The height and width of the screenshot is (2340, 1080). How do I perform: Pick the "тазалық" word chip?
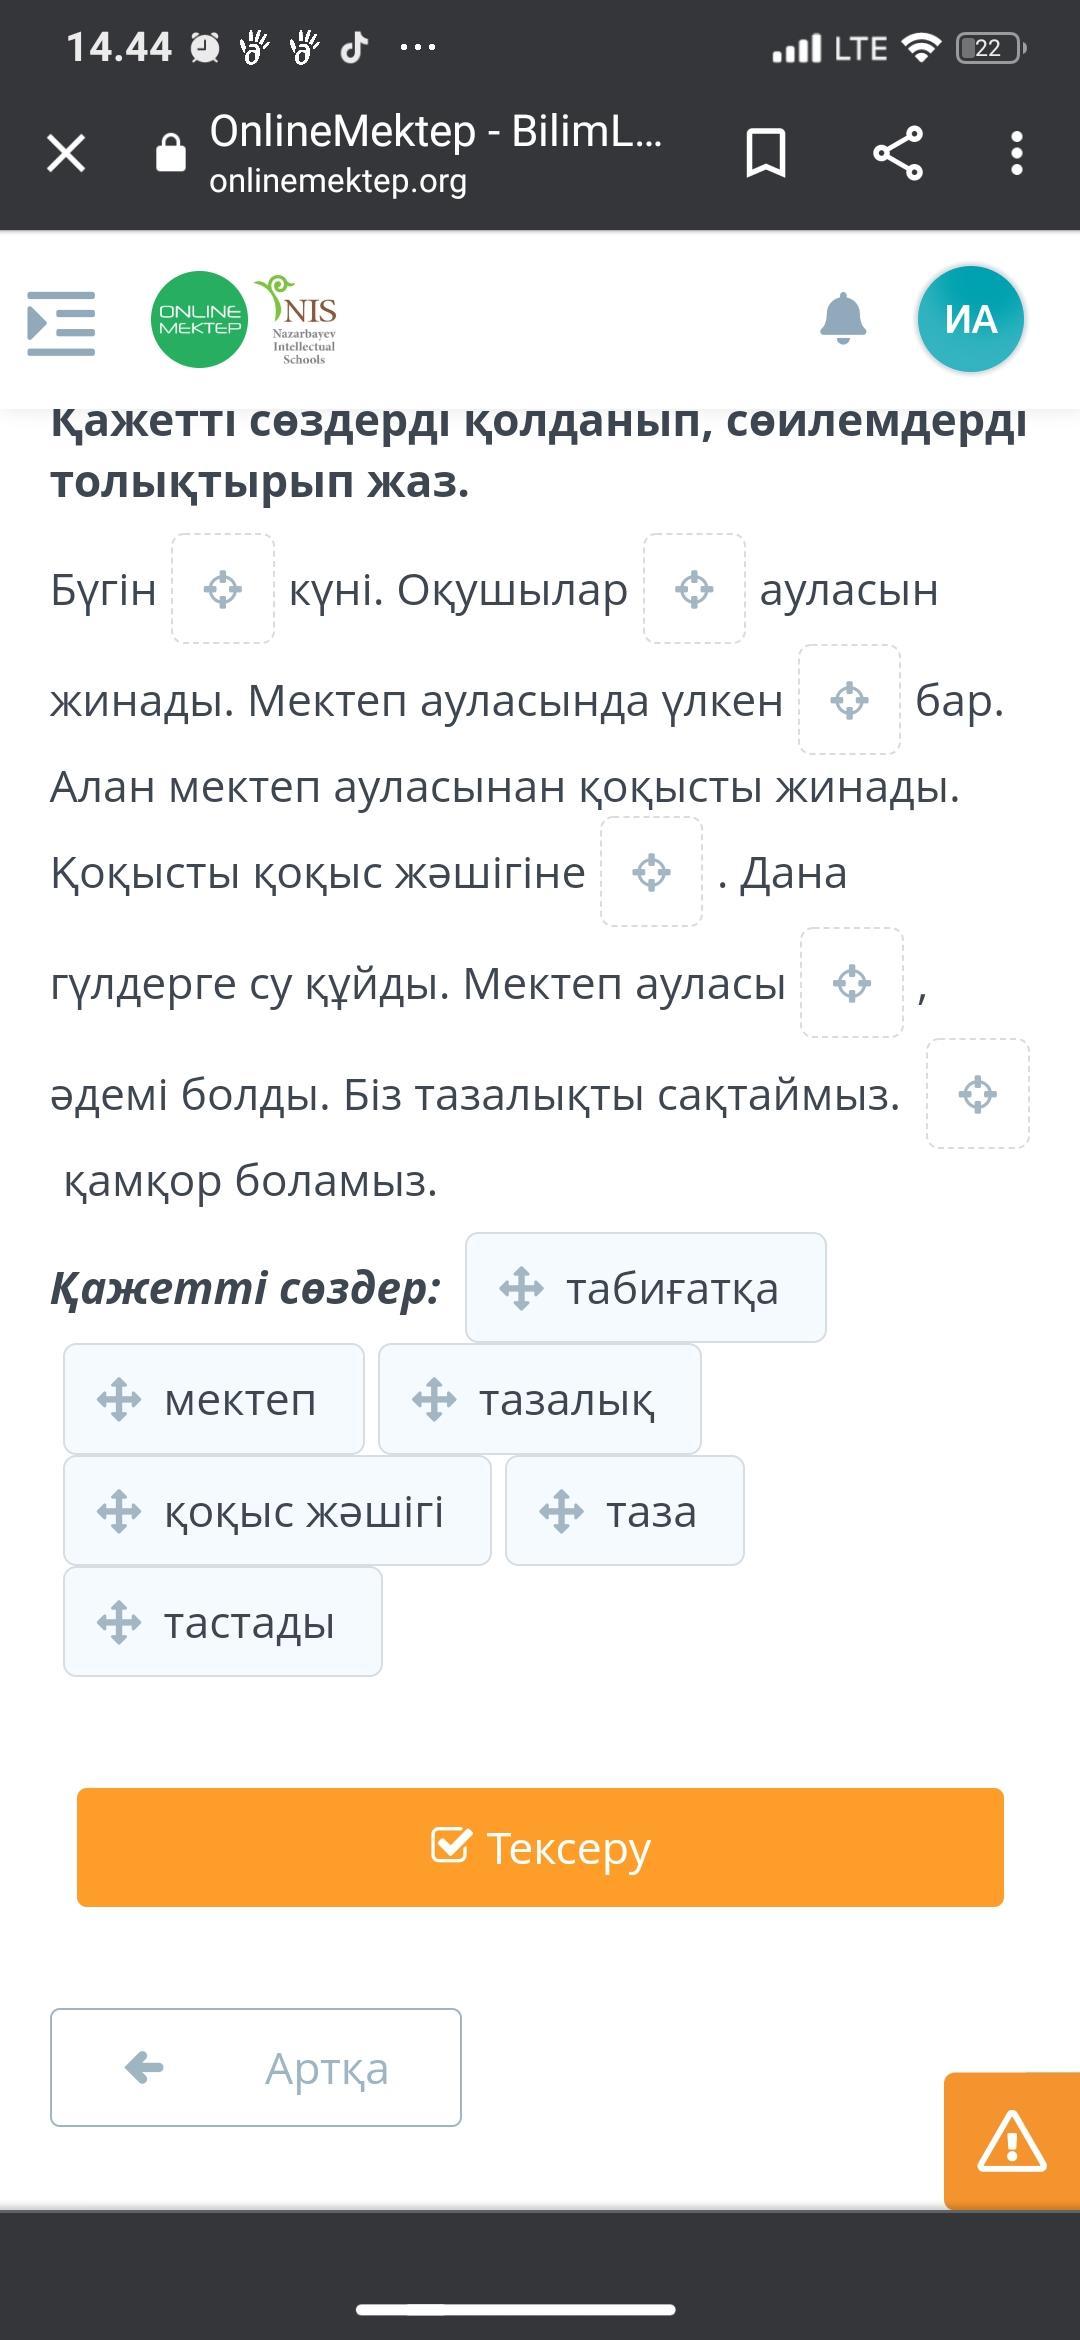coord(540,1399)
